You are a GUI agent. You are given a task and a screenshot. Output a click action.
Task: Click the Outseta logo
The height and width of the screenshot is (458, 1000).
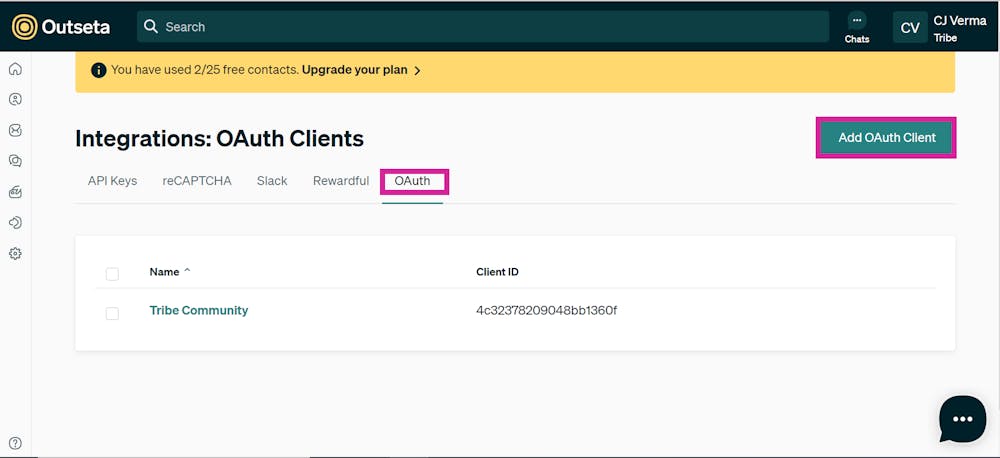click(61, 27)
